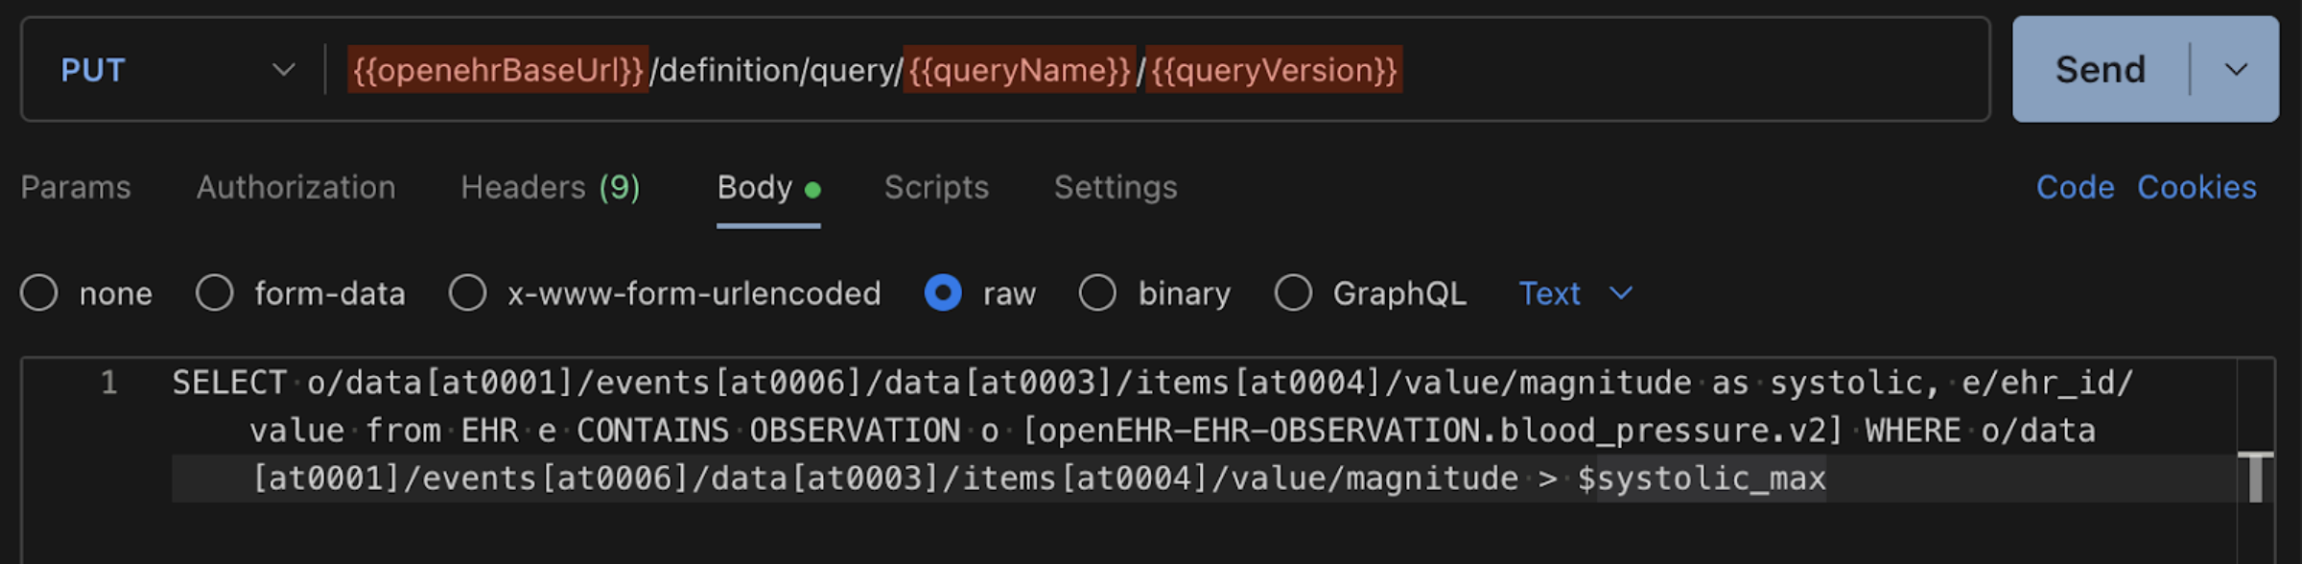Open the Cookies link
2302x564 pixels.
[2197, 188]
